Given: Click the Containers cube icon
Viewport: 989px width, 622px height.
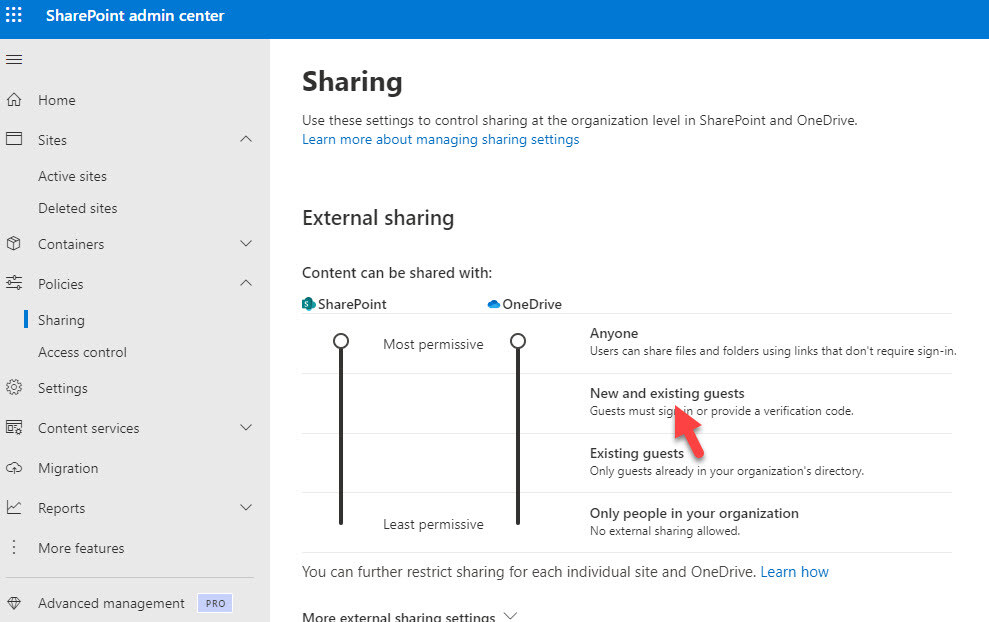Looking at the screenshot, I should (14, 244).
